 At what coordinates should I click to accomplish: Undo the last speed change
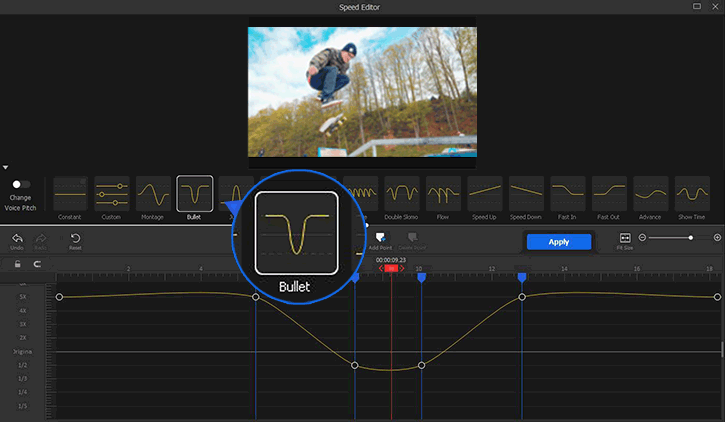click(17, 238)
